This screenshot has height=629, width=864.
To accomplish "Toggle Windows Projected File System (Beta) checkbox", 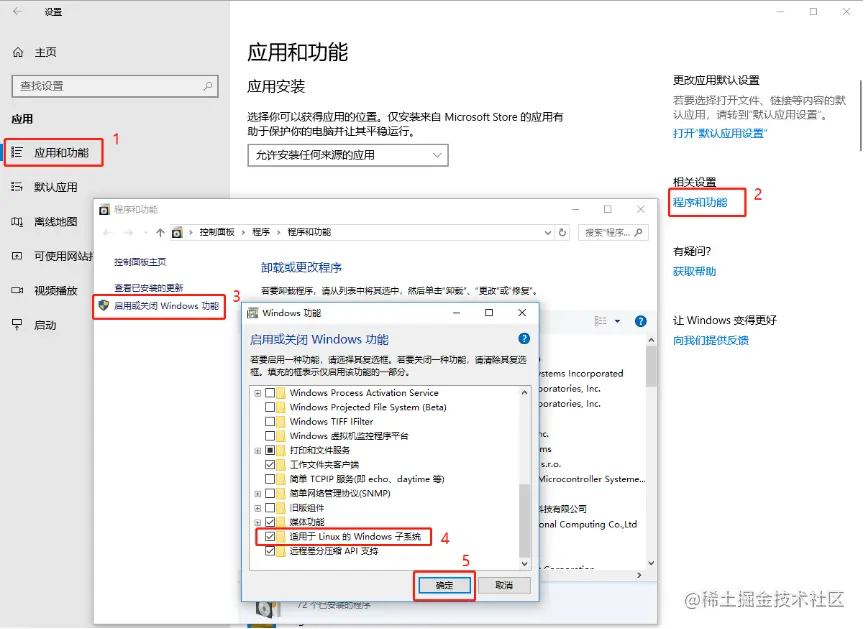I will coord(270,407).
